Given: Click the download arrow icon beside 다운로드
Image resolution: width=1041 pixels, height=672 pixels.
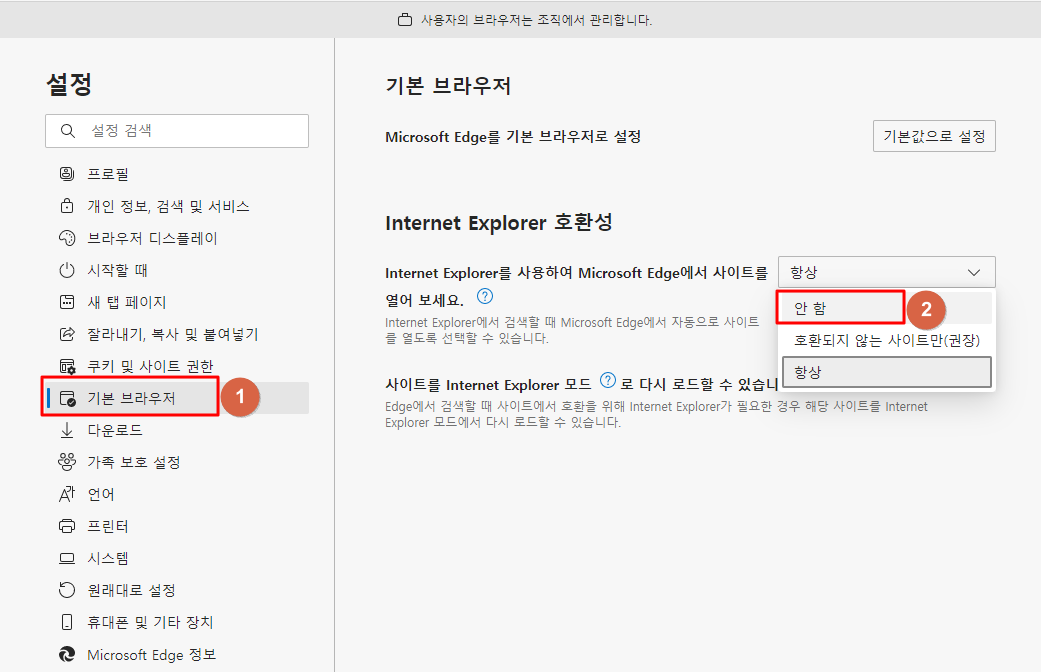Looking at the screenshot, I should click(67, 430).
